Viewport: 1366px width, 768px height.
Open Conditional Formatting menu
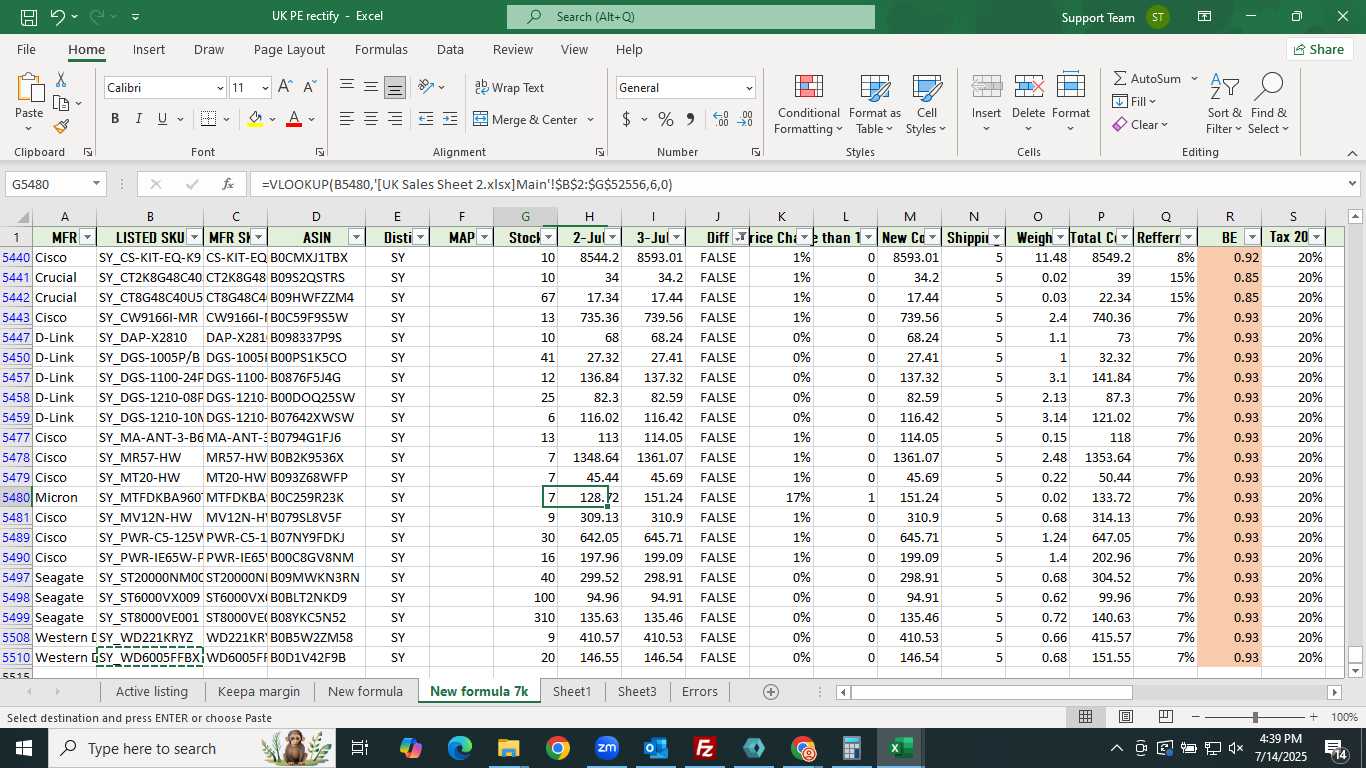[808, 104]
